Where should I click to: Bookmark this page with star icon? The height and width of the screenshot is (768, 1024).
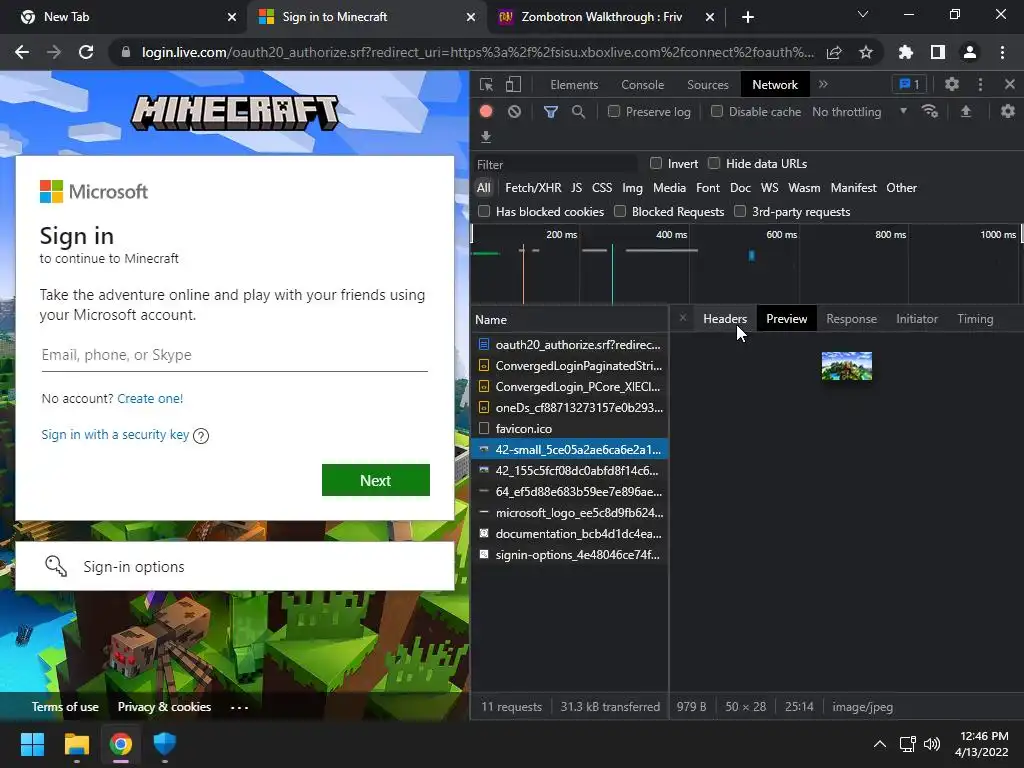(866, 52)
